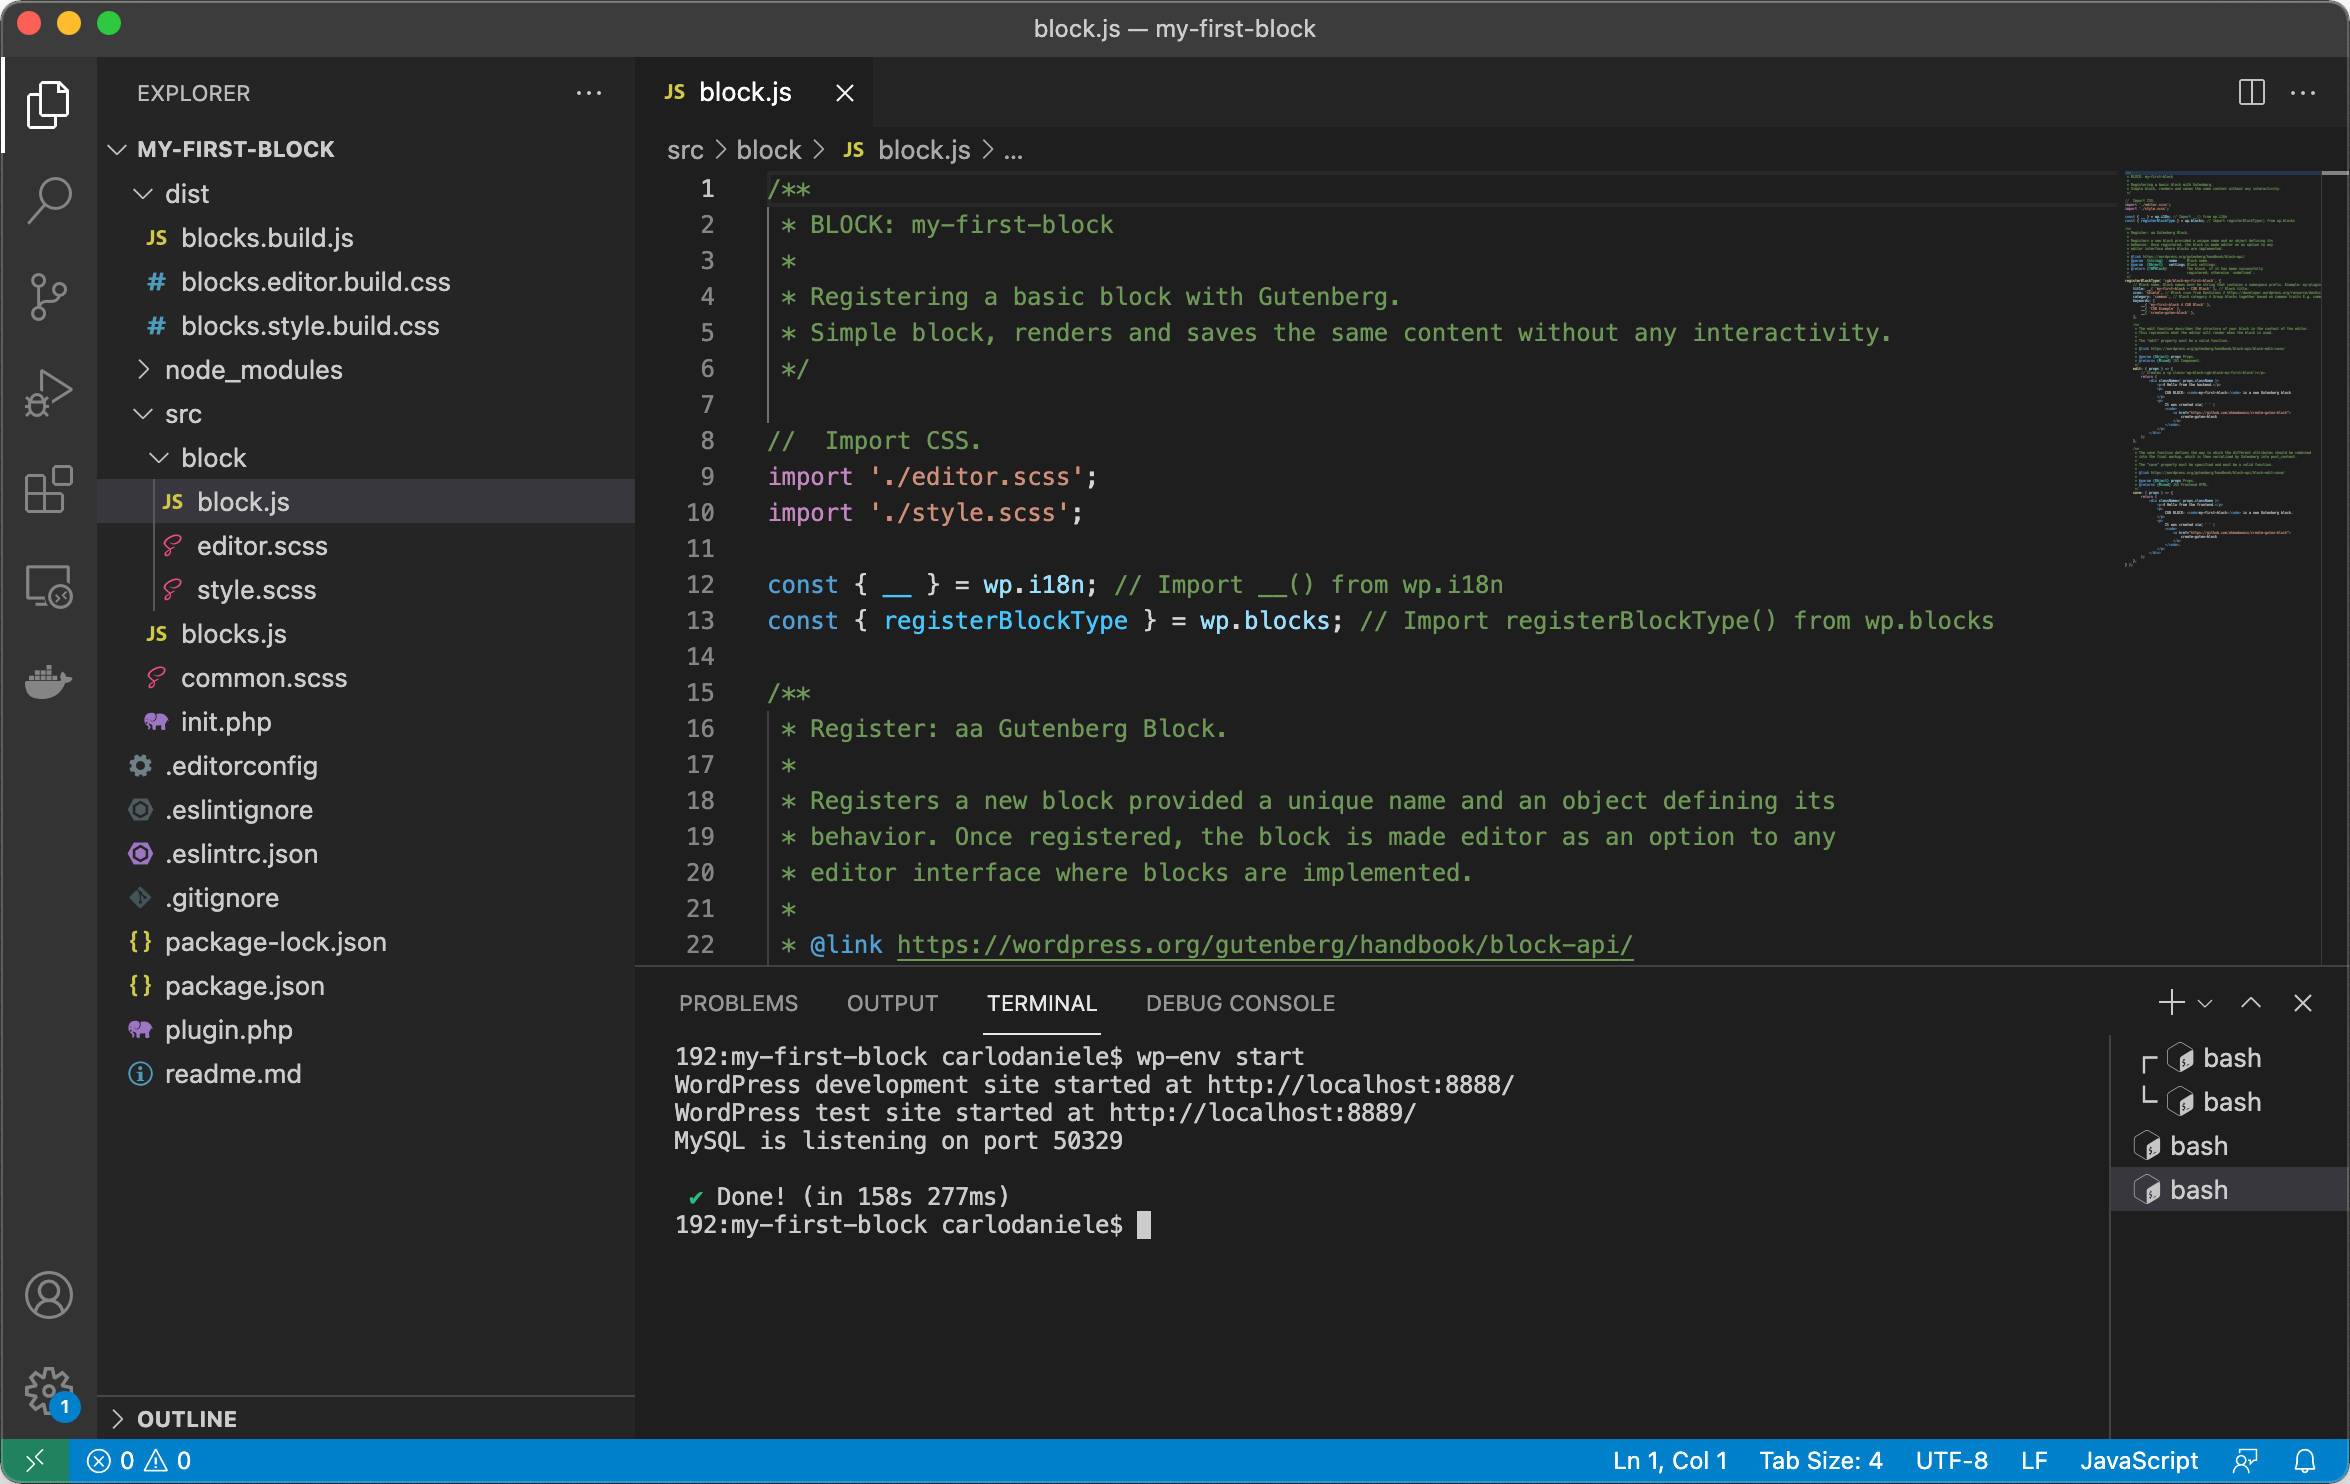Image resolution: width=2350 pixels, height=1484 pixels.
Task: Open the Docker view in the sidebar
Action: (x=47, y=682)
